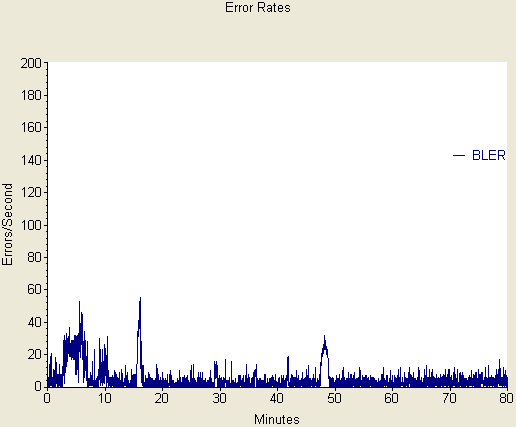Click the BLER legend line color swatch
The width and height of the screenshot is (516, 427).
pos(459,156)
